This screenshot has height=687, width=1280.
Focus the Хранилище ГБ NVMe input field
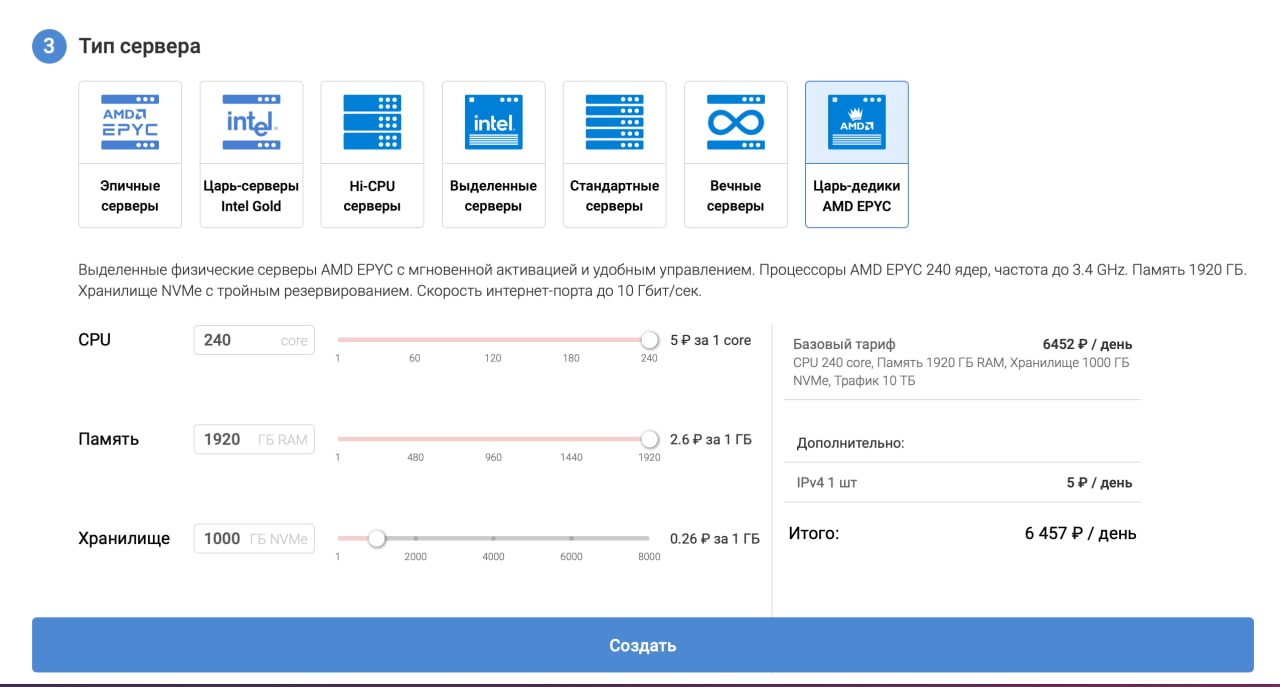254,538
